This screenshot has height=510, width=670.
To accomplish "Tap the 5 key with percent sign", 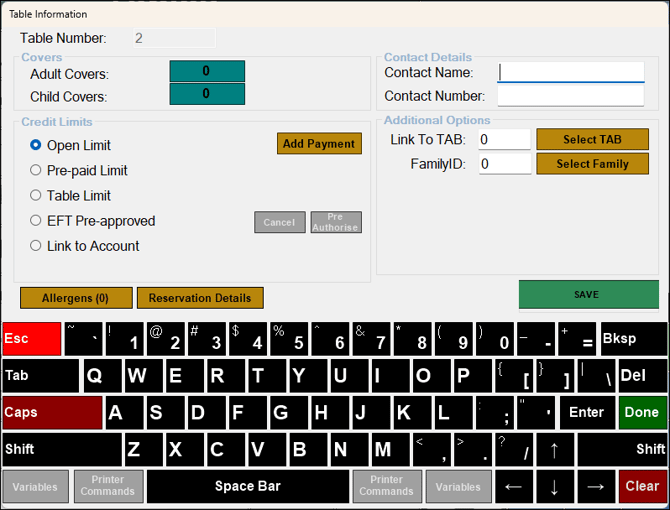I will point(289,339).
